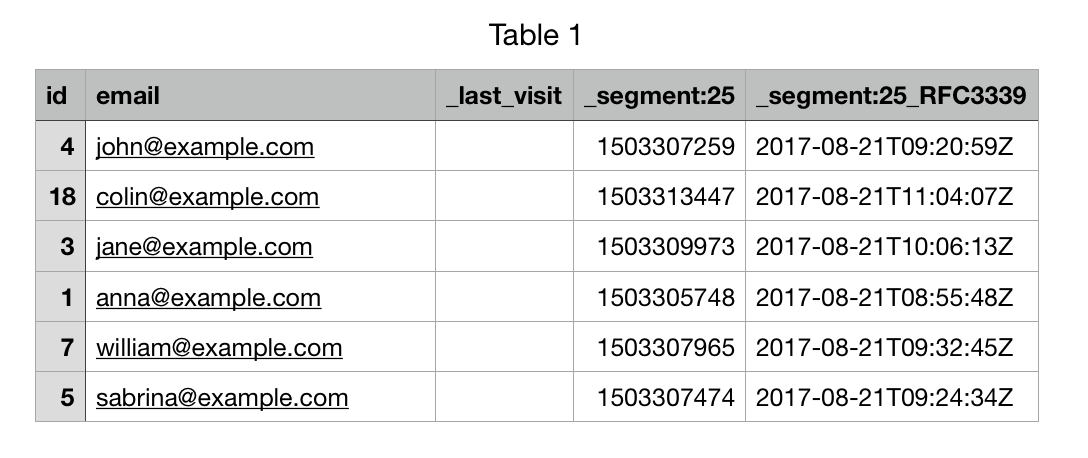Select the empty _last_visit cell for anna

(x=504, y=297)
